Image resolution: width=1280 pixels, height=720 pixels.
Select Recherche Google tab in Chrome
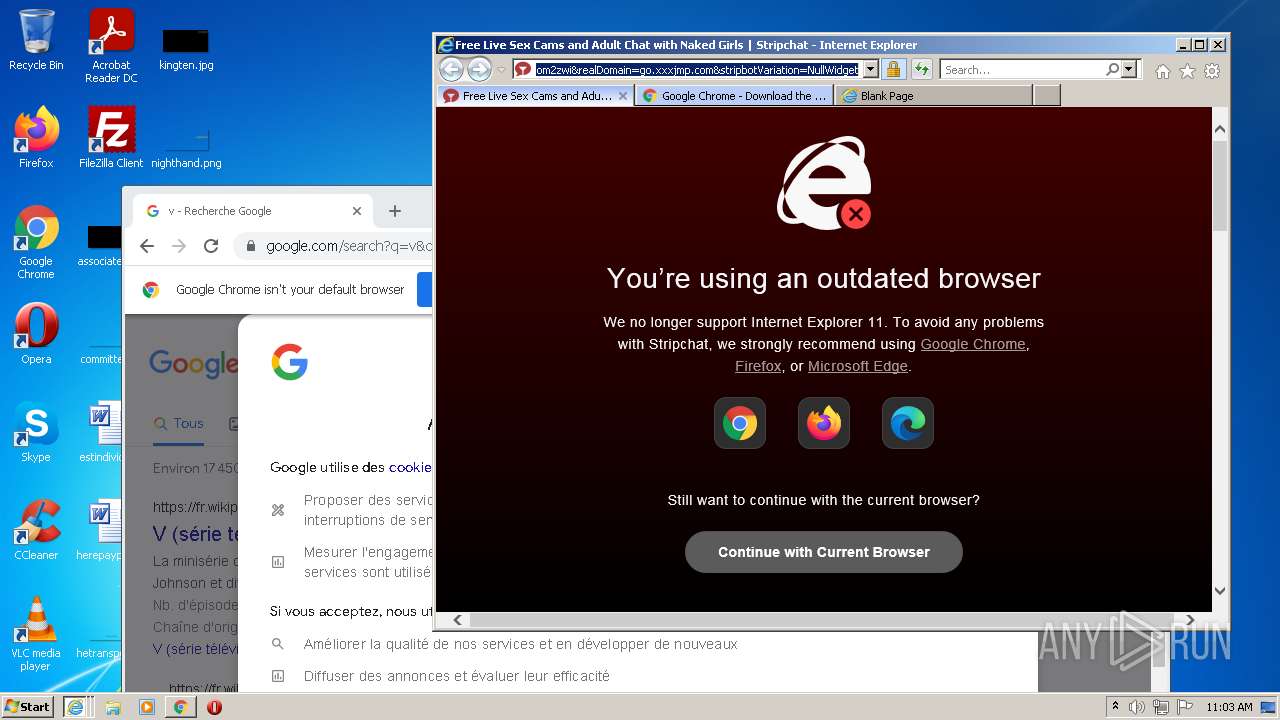(x=252, y=211)
